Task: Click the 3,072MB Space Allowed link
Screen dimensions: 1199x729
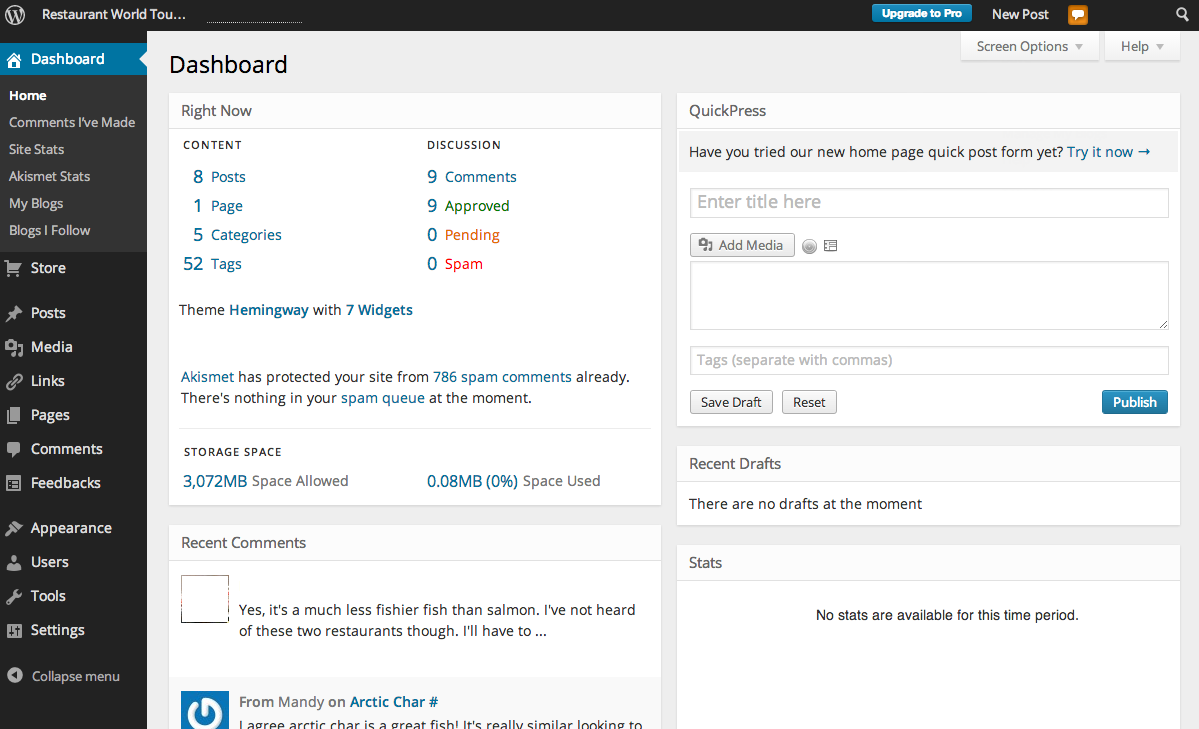Action: pyautogui.click(x=265, y=481)
